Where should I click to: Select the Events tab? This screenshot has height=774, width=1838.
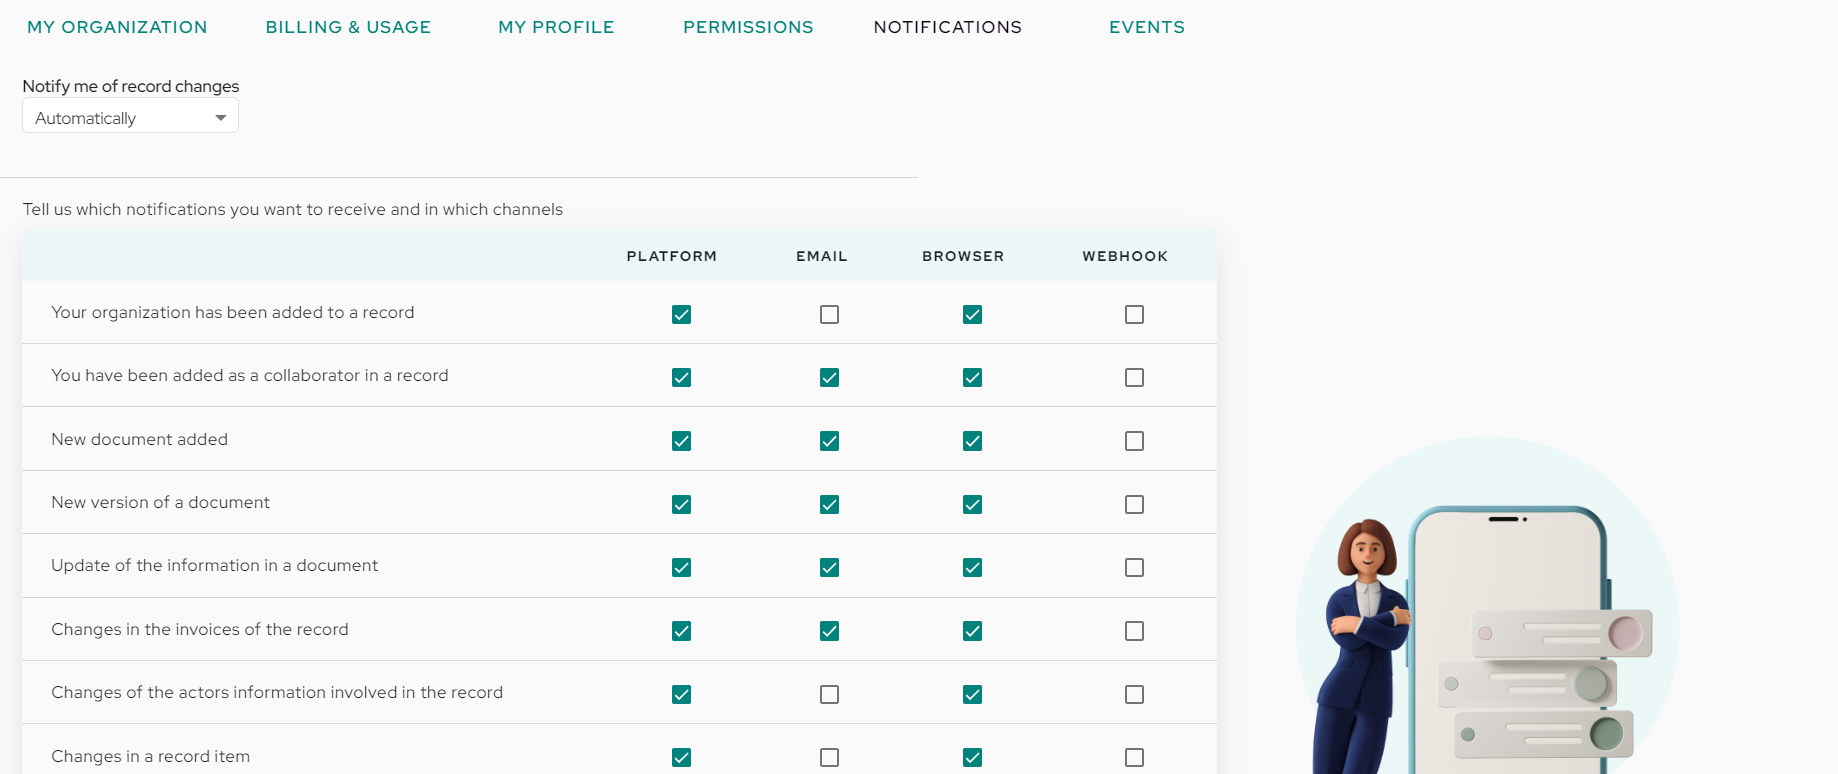coord(1147,27)
